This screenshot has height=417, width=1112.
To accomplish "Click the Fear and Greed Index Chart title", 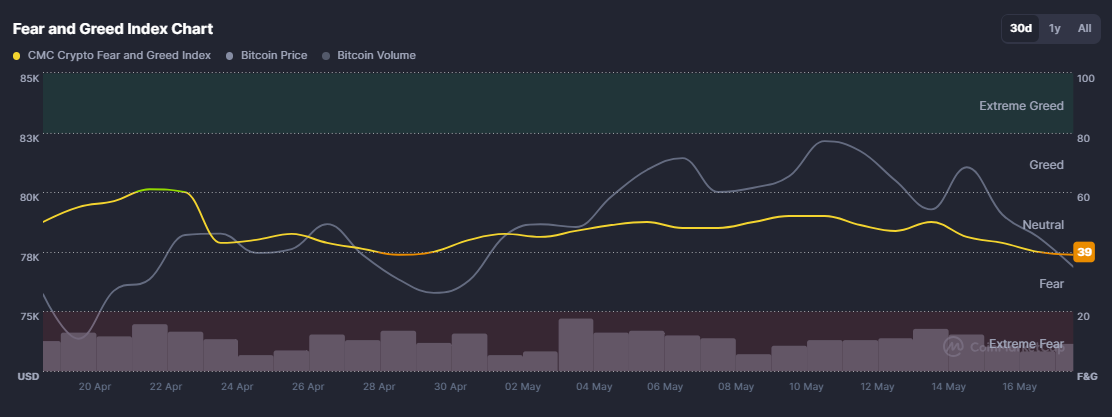I will tap(113, 29).
